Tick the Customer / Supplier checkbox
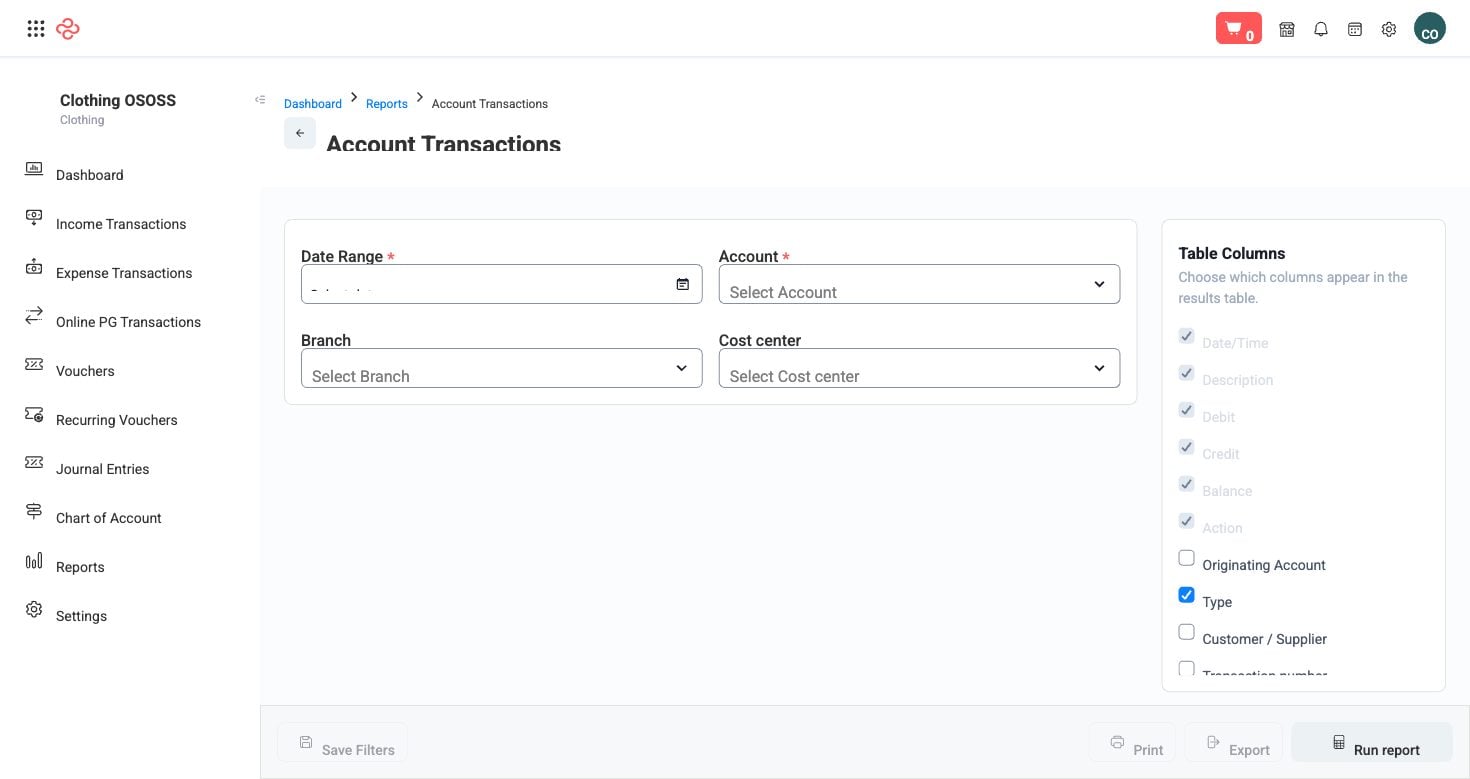This screenshot has height=779, width=1470. [x=1187, y=632]
